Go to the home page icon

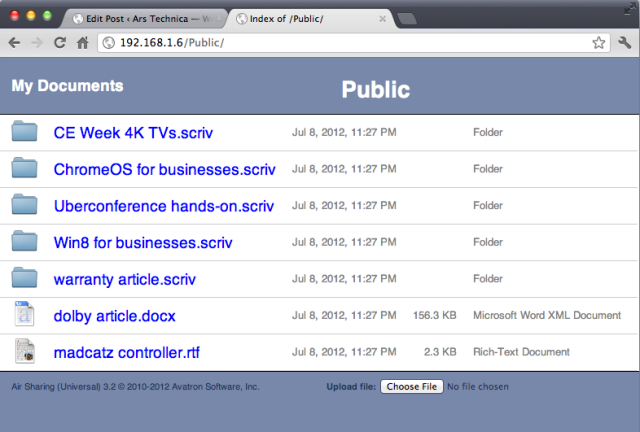(x=83, y=42)
